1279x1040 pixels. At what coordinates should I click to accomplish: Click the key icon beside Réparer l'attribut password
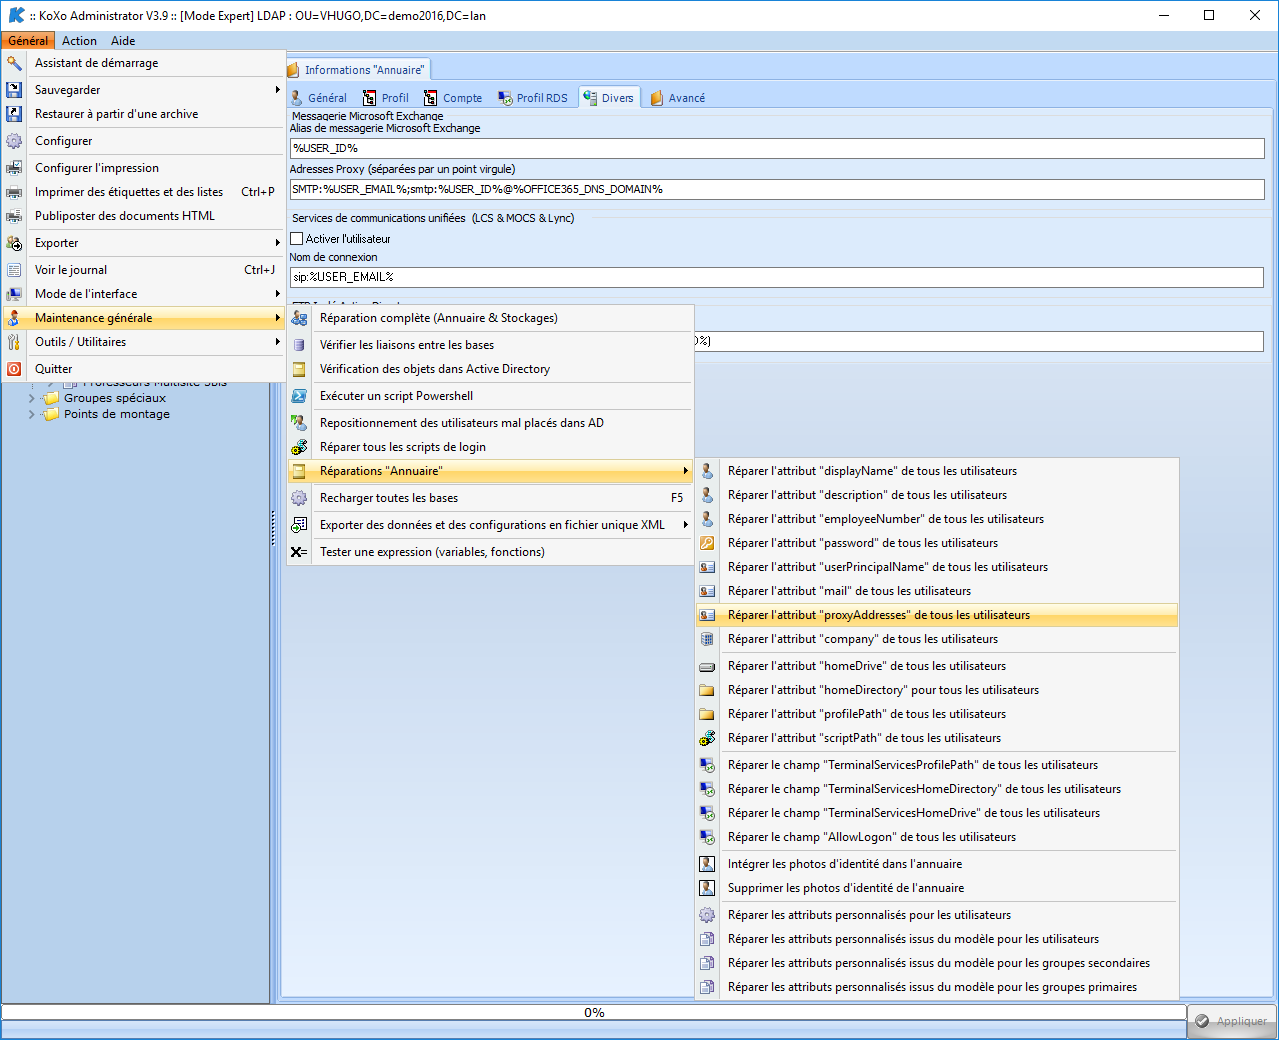click(707, 543)
